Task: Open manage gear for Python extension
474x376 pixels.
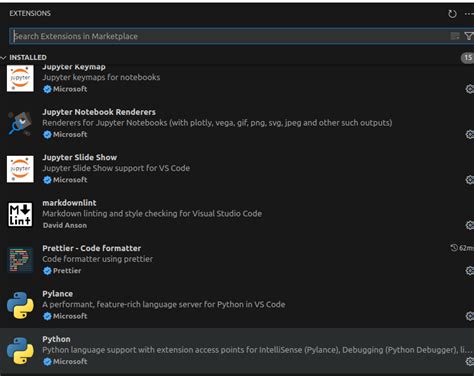Action: [x=470, y=361]
